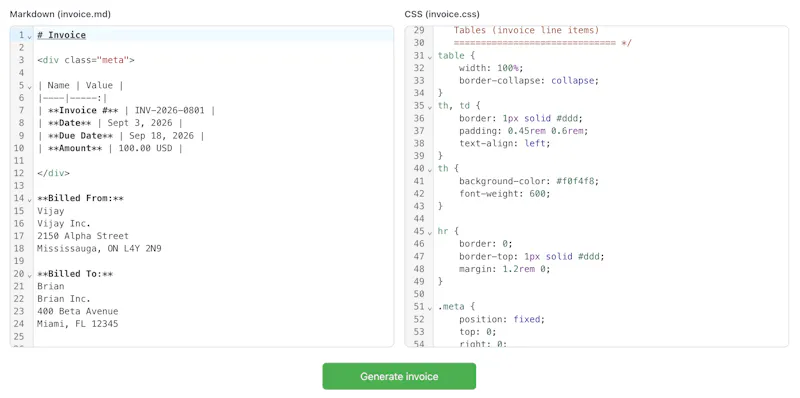The width and height of the screenshot is (800, 398).
Task: Click the INV-2026-0801 invoice number text
Action: click(x=170, y=110)
